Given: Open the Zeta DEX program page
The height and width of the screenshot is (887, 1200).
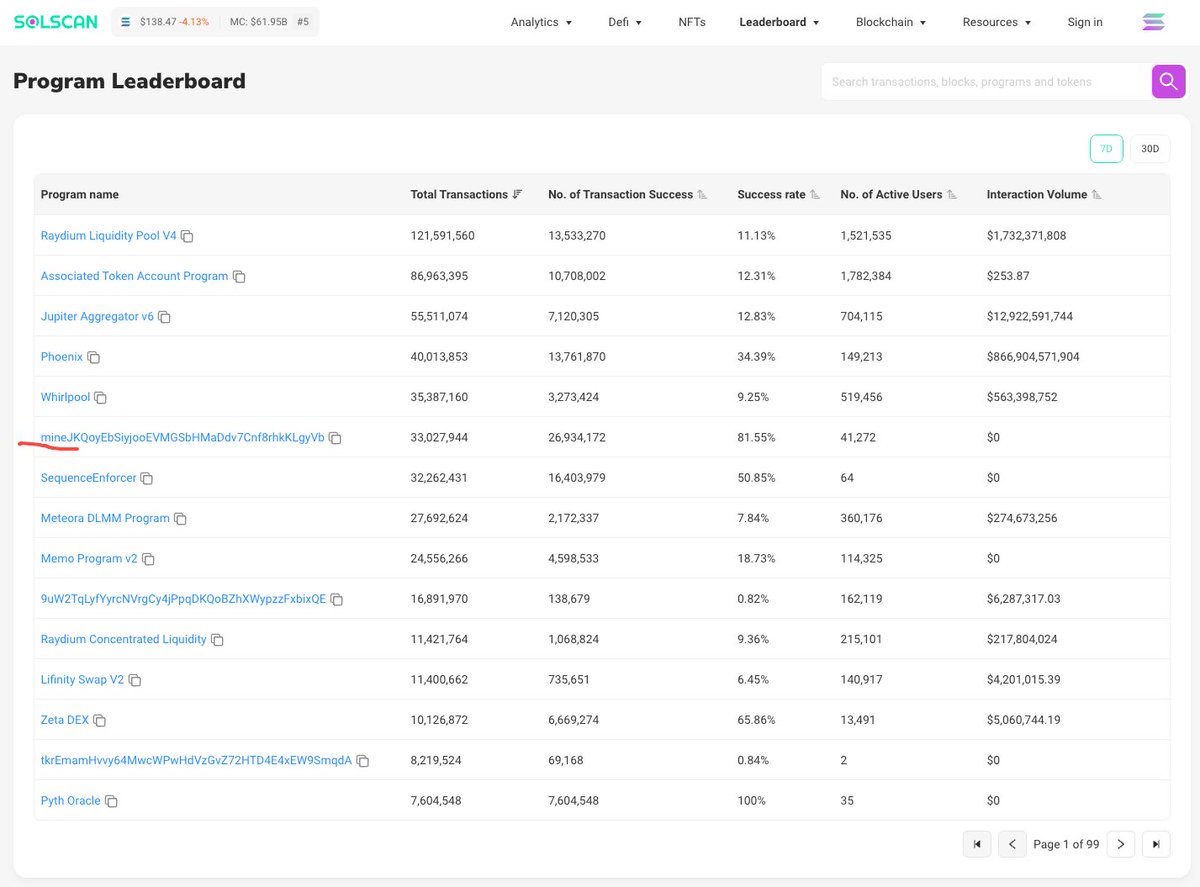Looking at the screenshot, I should click(x=65, y=720).
